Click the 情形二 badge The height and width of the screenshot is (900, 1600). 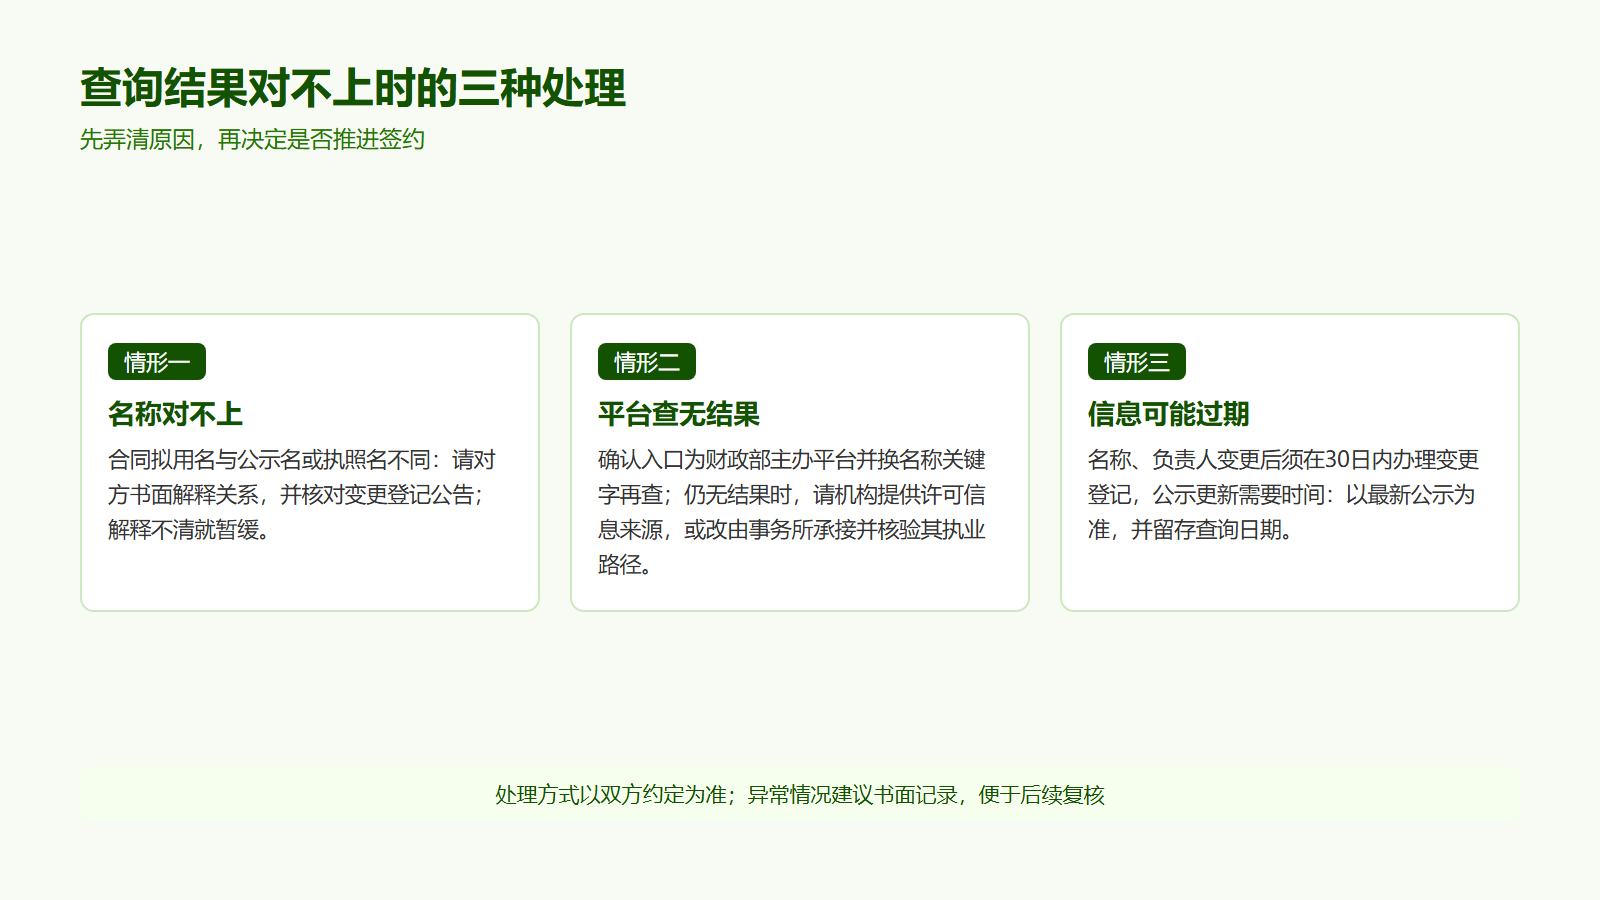pos(647,362)
